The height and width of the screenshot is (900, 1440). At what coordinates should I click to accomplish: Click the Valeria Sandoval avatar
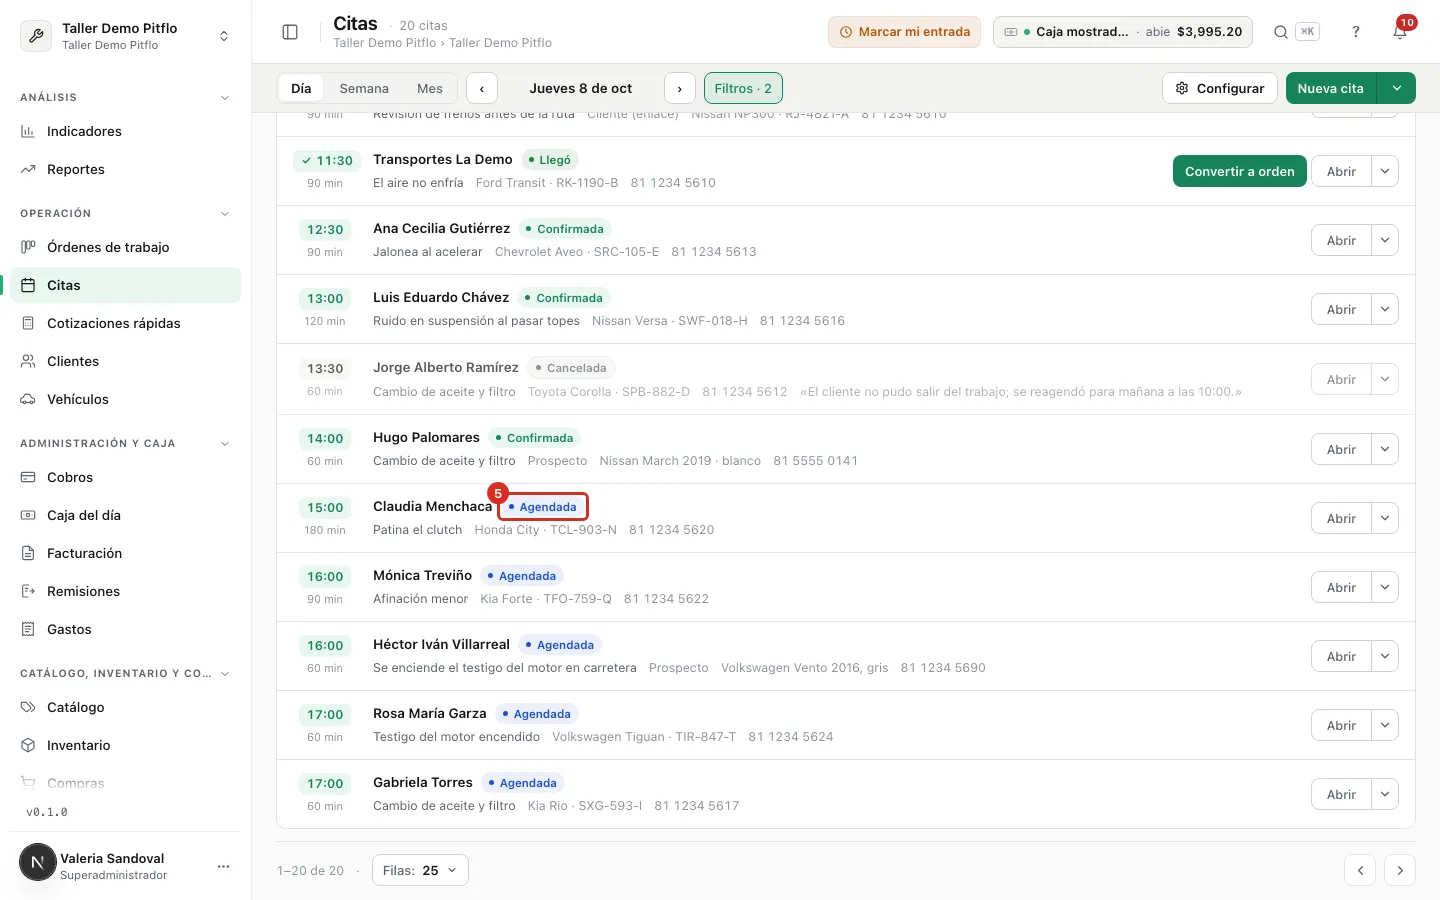38,862
